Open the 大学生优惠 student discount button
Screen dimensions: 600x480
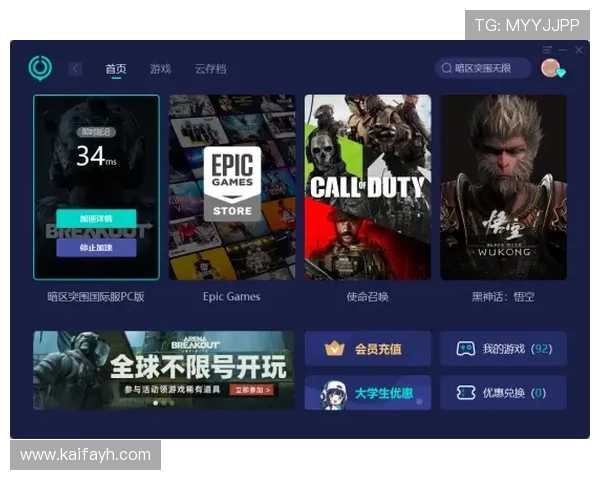[368, 393]
